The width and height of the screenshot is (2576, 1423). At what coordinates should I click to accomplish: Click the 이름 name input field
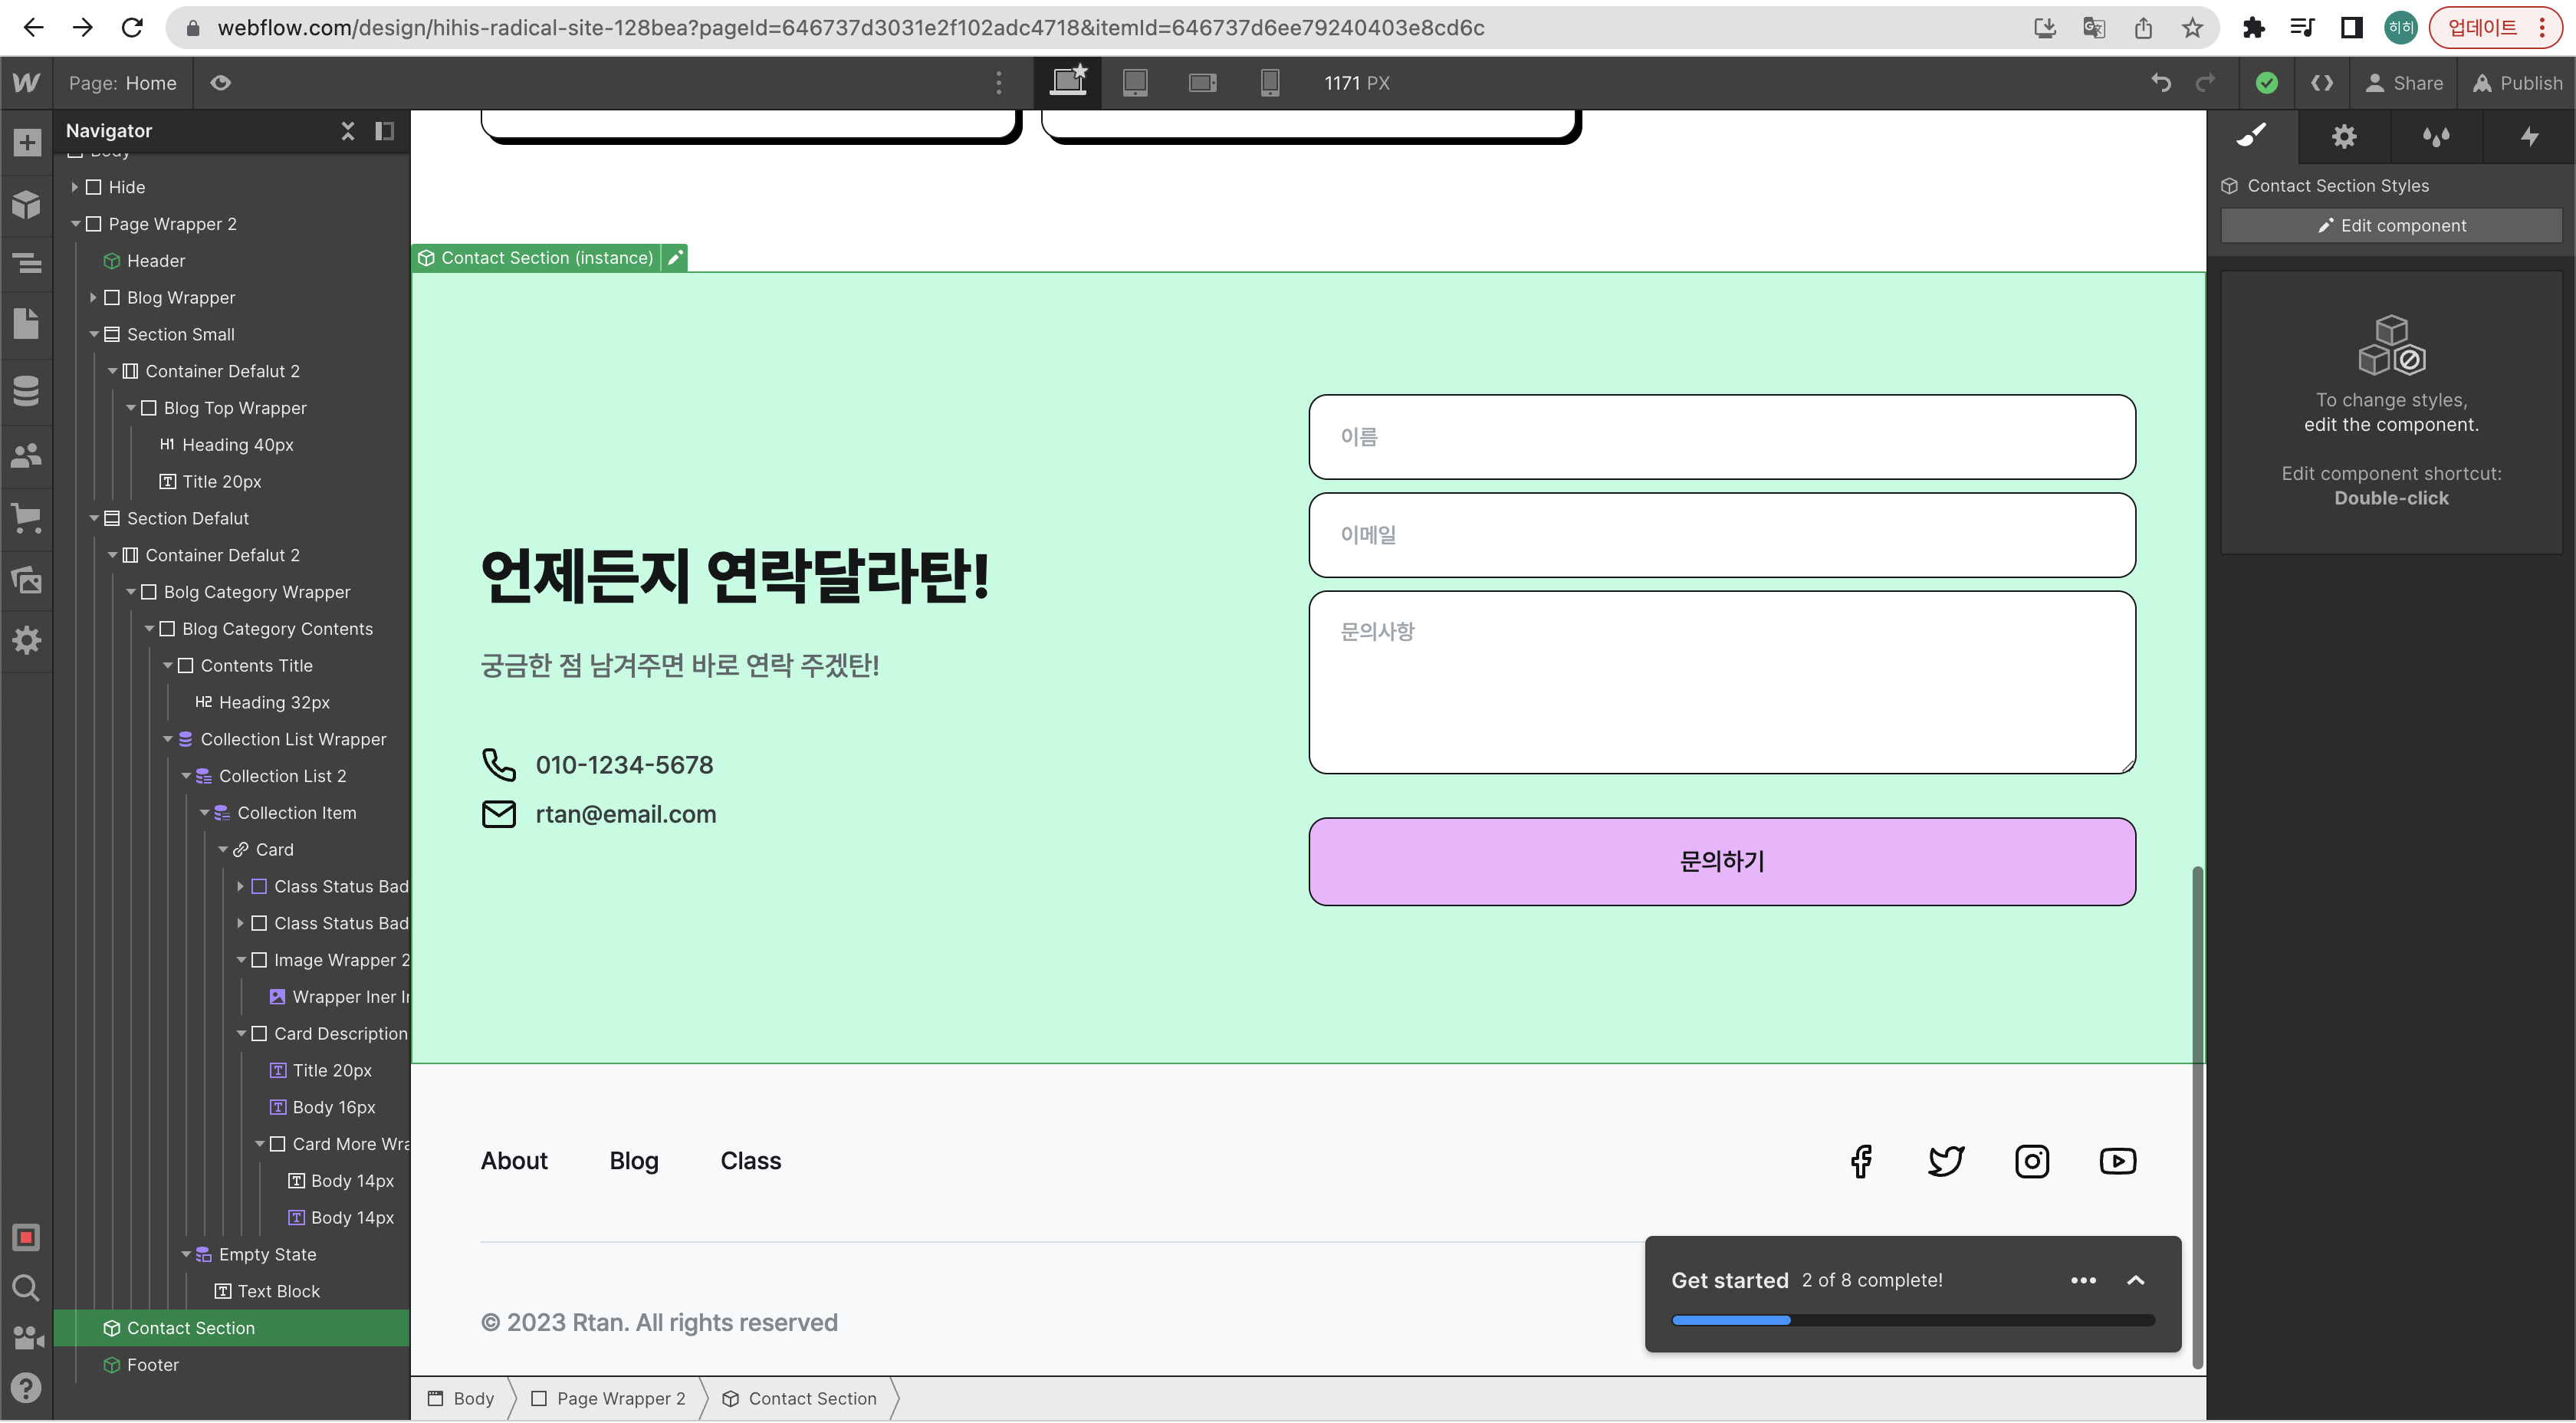tap(1722, 437)
